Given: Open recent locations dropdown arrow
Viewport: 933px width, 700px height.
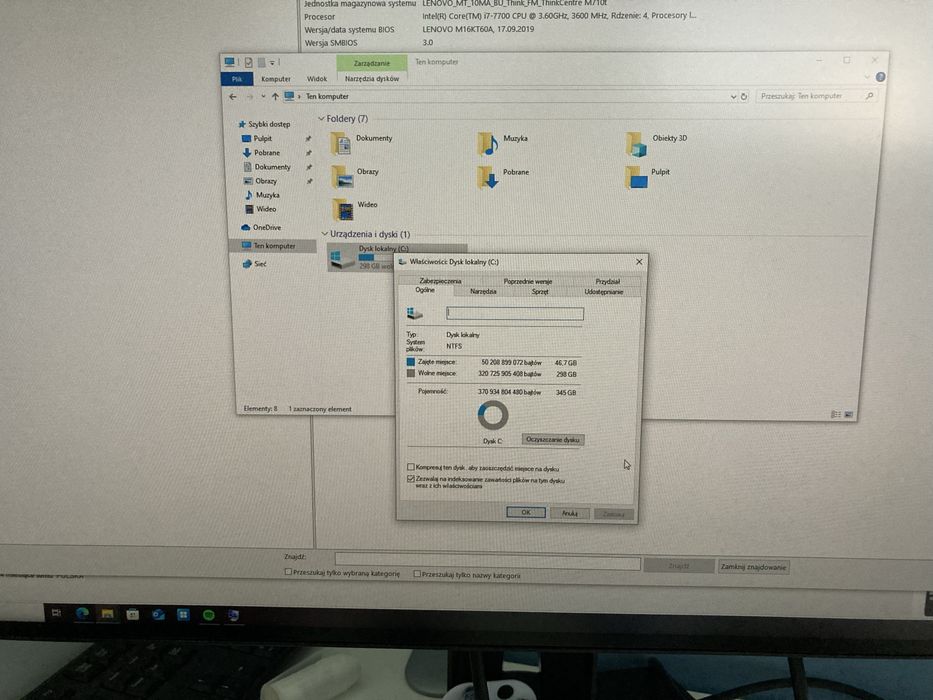Looking at the screenshot, I should [x=263, y=96].
